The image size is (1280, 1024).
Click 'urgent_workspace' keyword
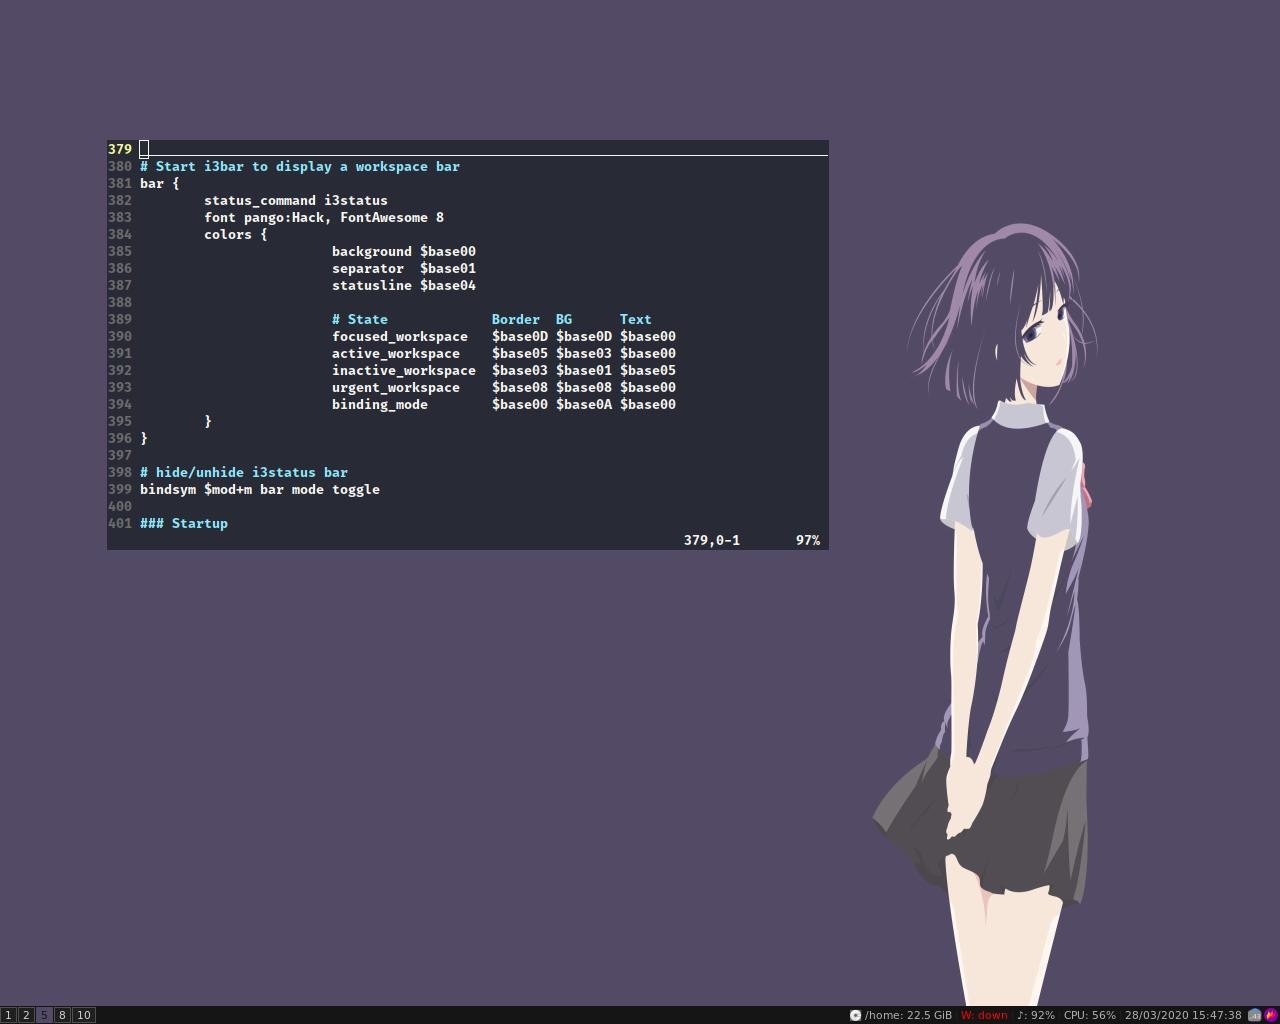[396, 387]
